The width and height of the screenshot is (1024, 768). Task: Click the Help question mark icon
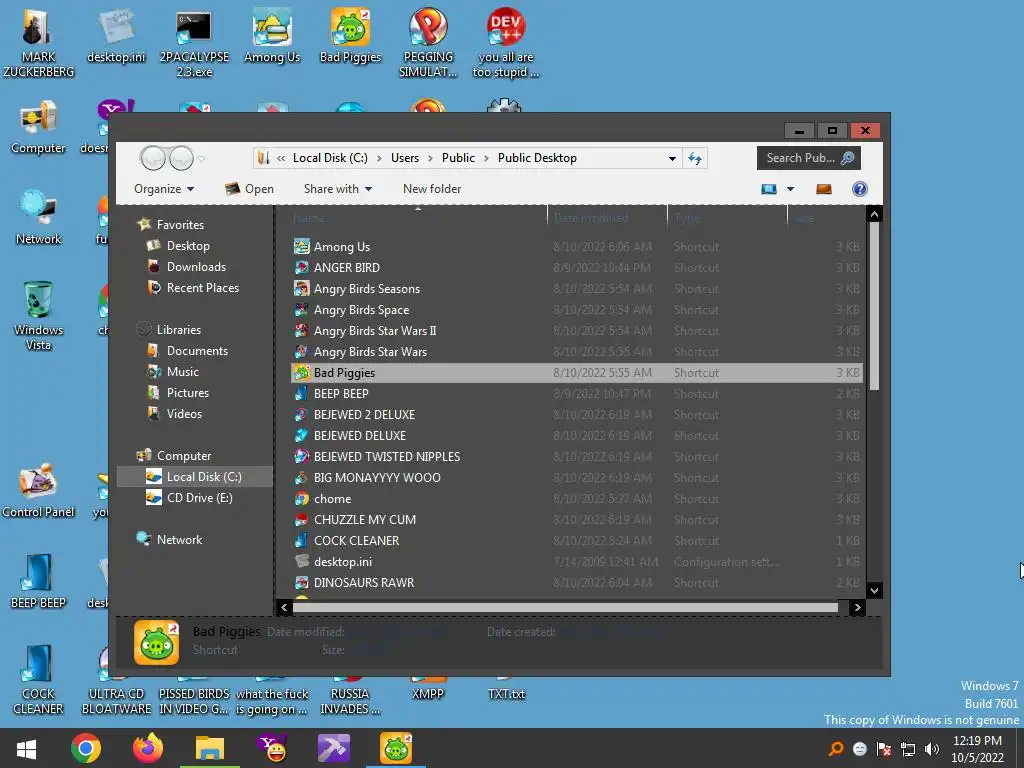tap(859, 189)
